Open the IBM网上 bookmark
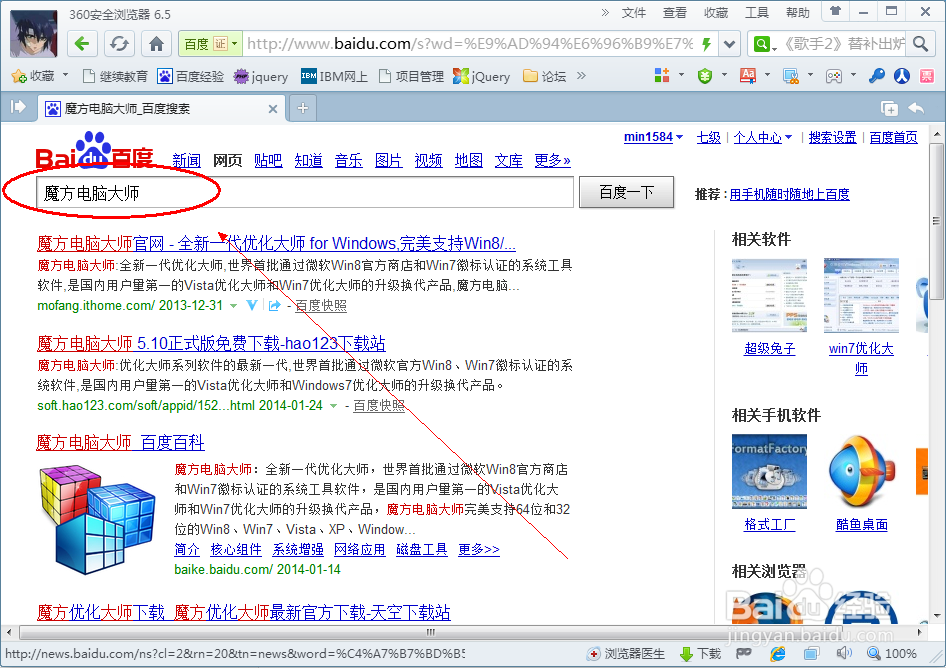This screenshot has height=668, width=946. [x=334, y=76]
